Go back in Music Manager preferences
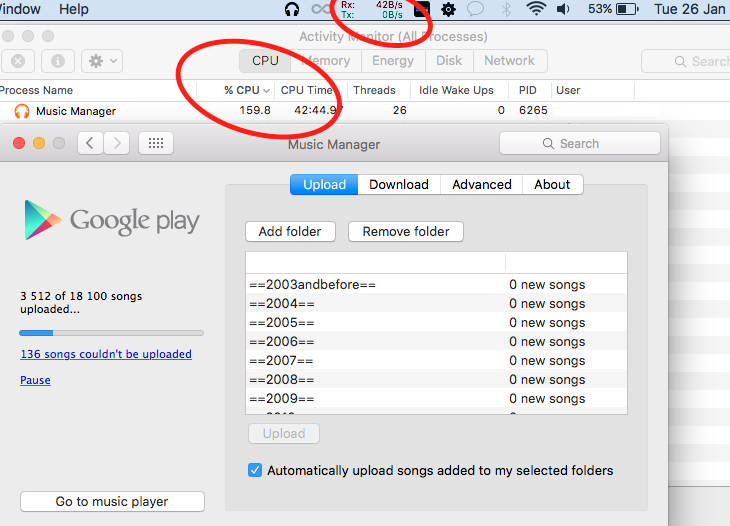730x526 pixels. (x=90, y=143)
